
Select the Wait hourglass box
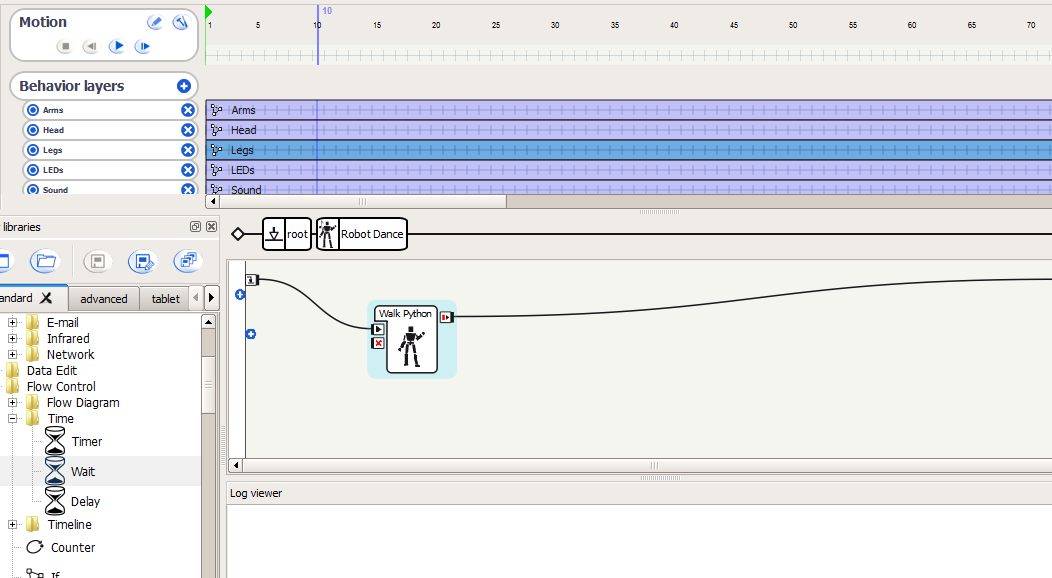tap(55, 471)
